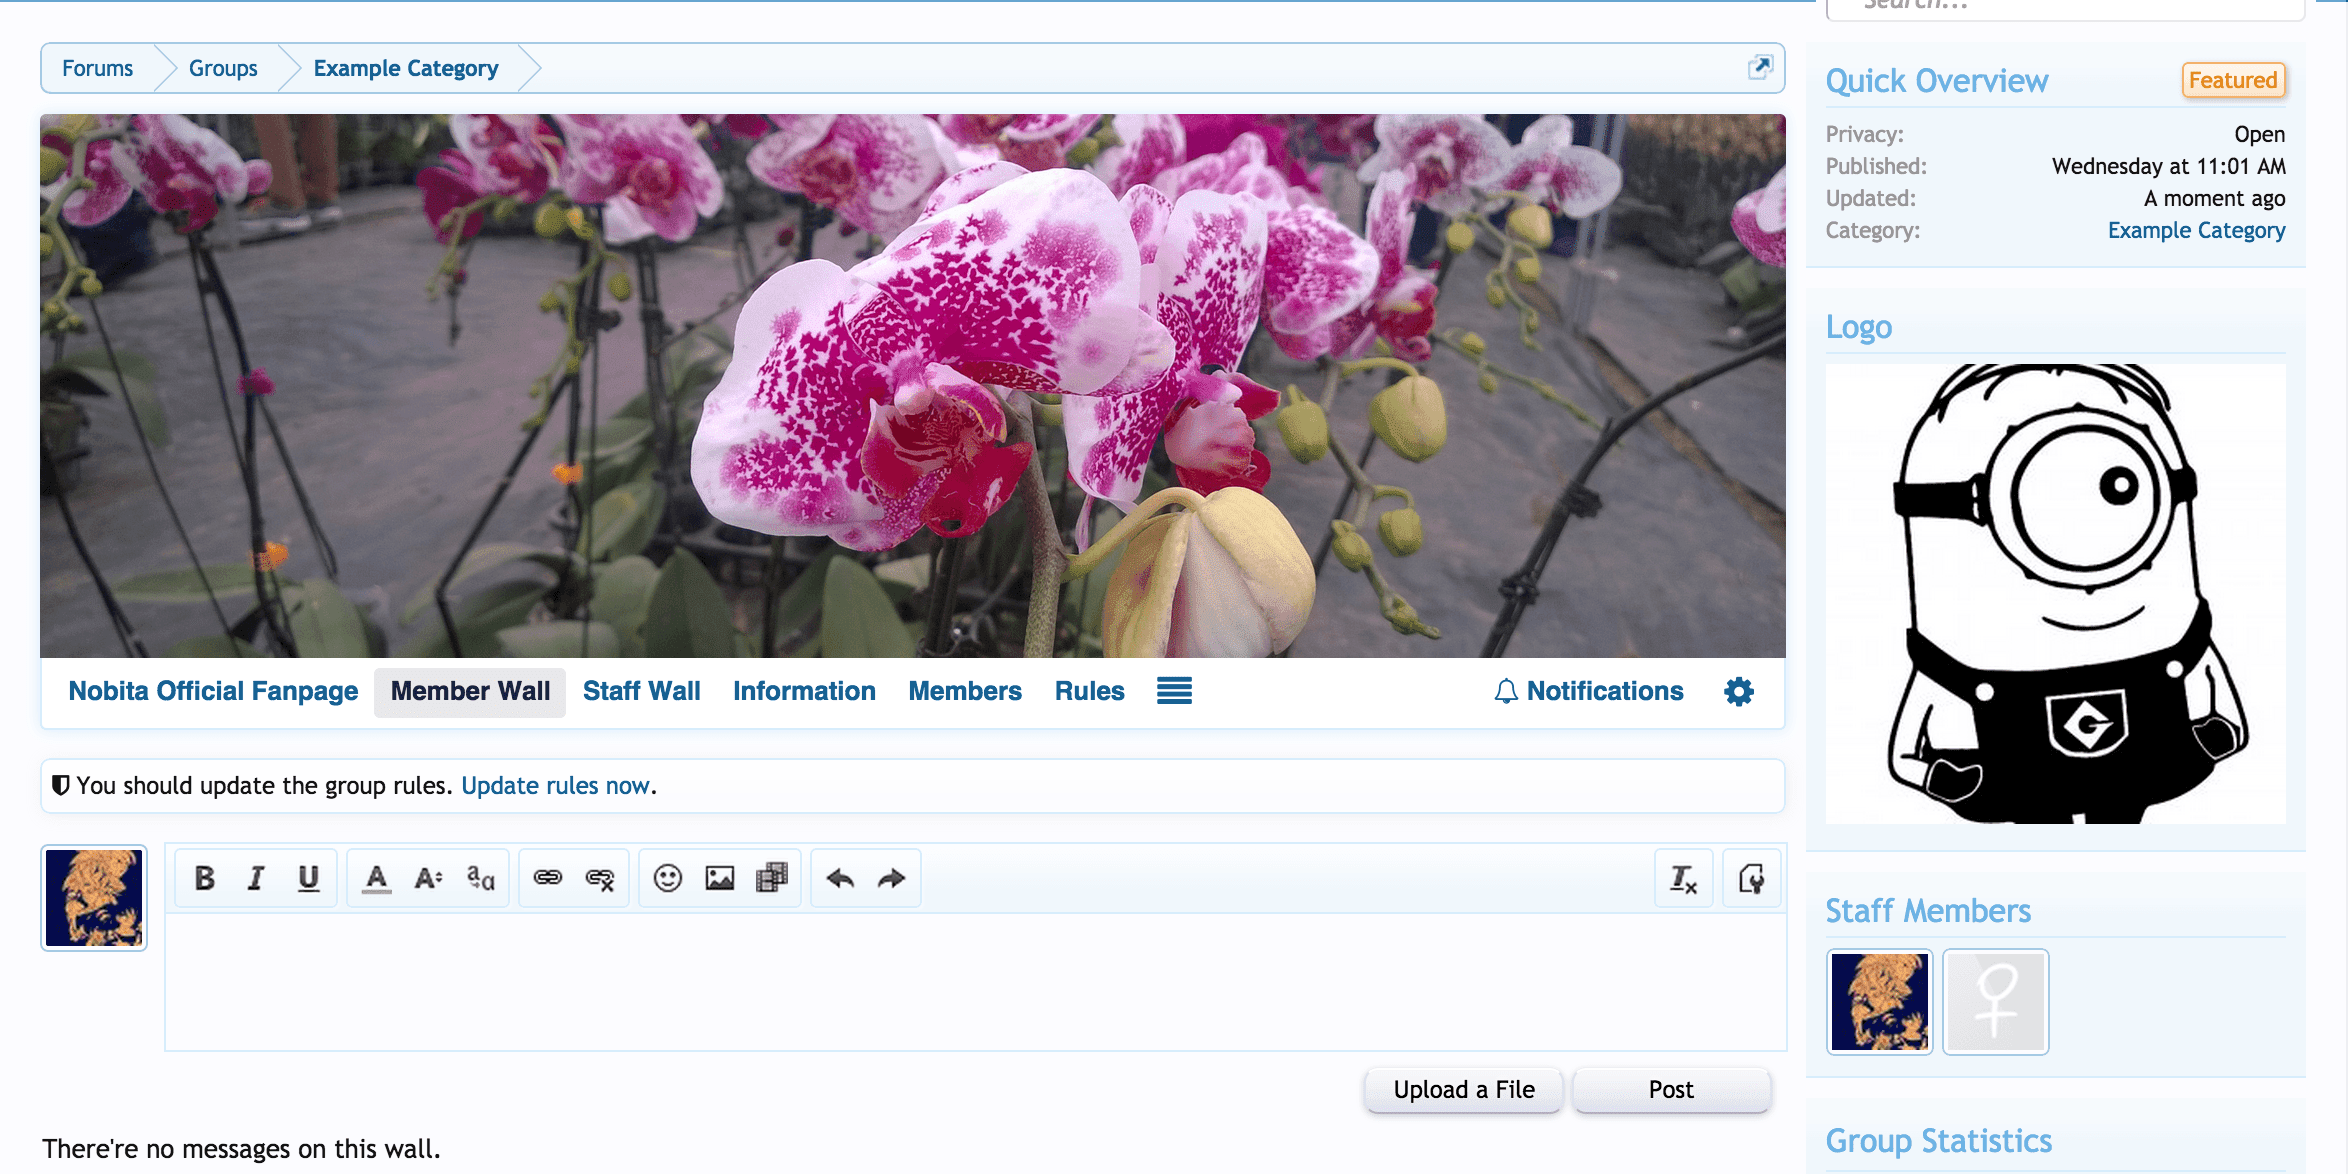The height and width of the screenshot is (1174, 2348).
Task: Switch editor to BB code mode
Action: point(1752,878)
